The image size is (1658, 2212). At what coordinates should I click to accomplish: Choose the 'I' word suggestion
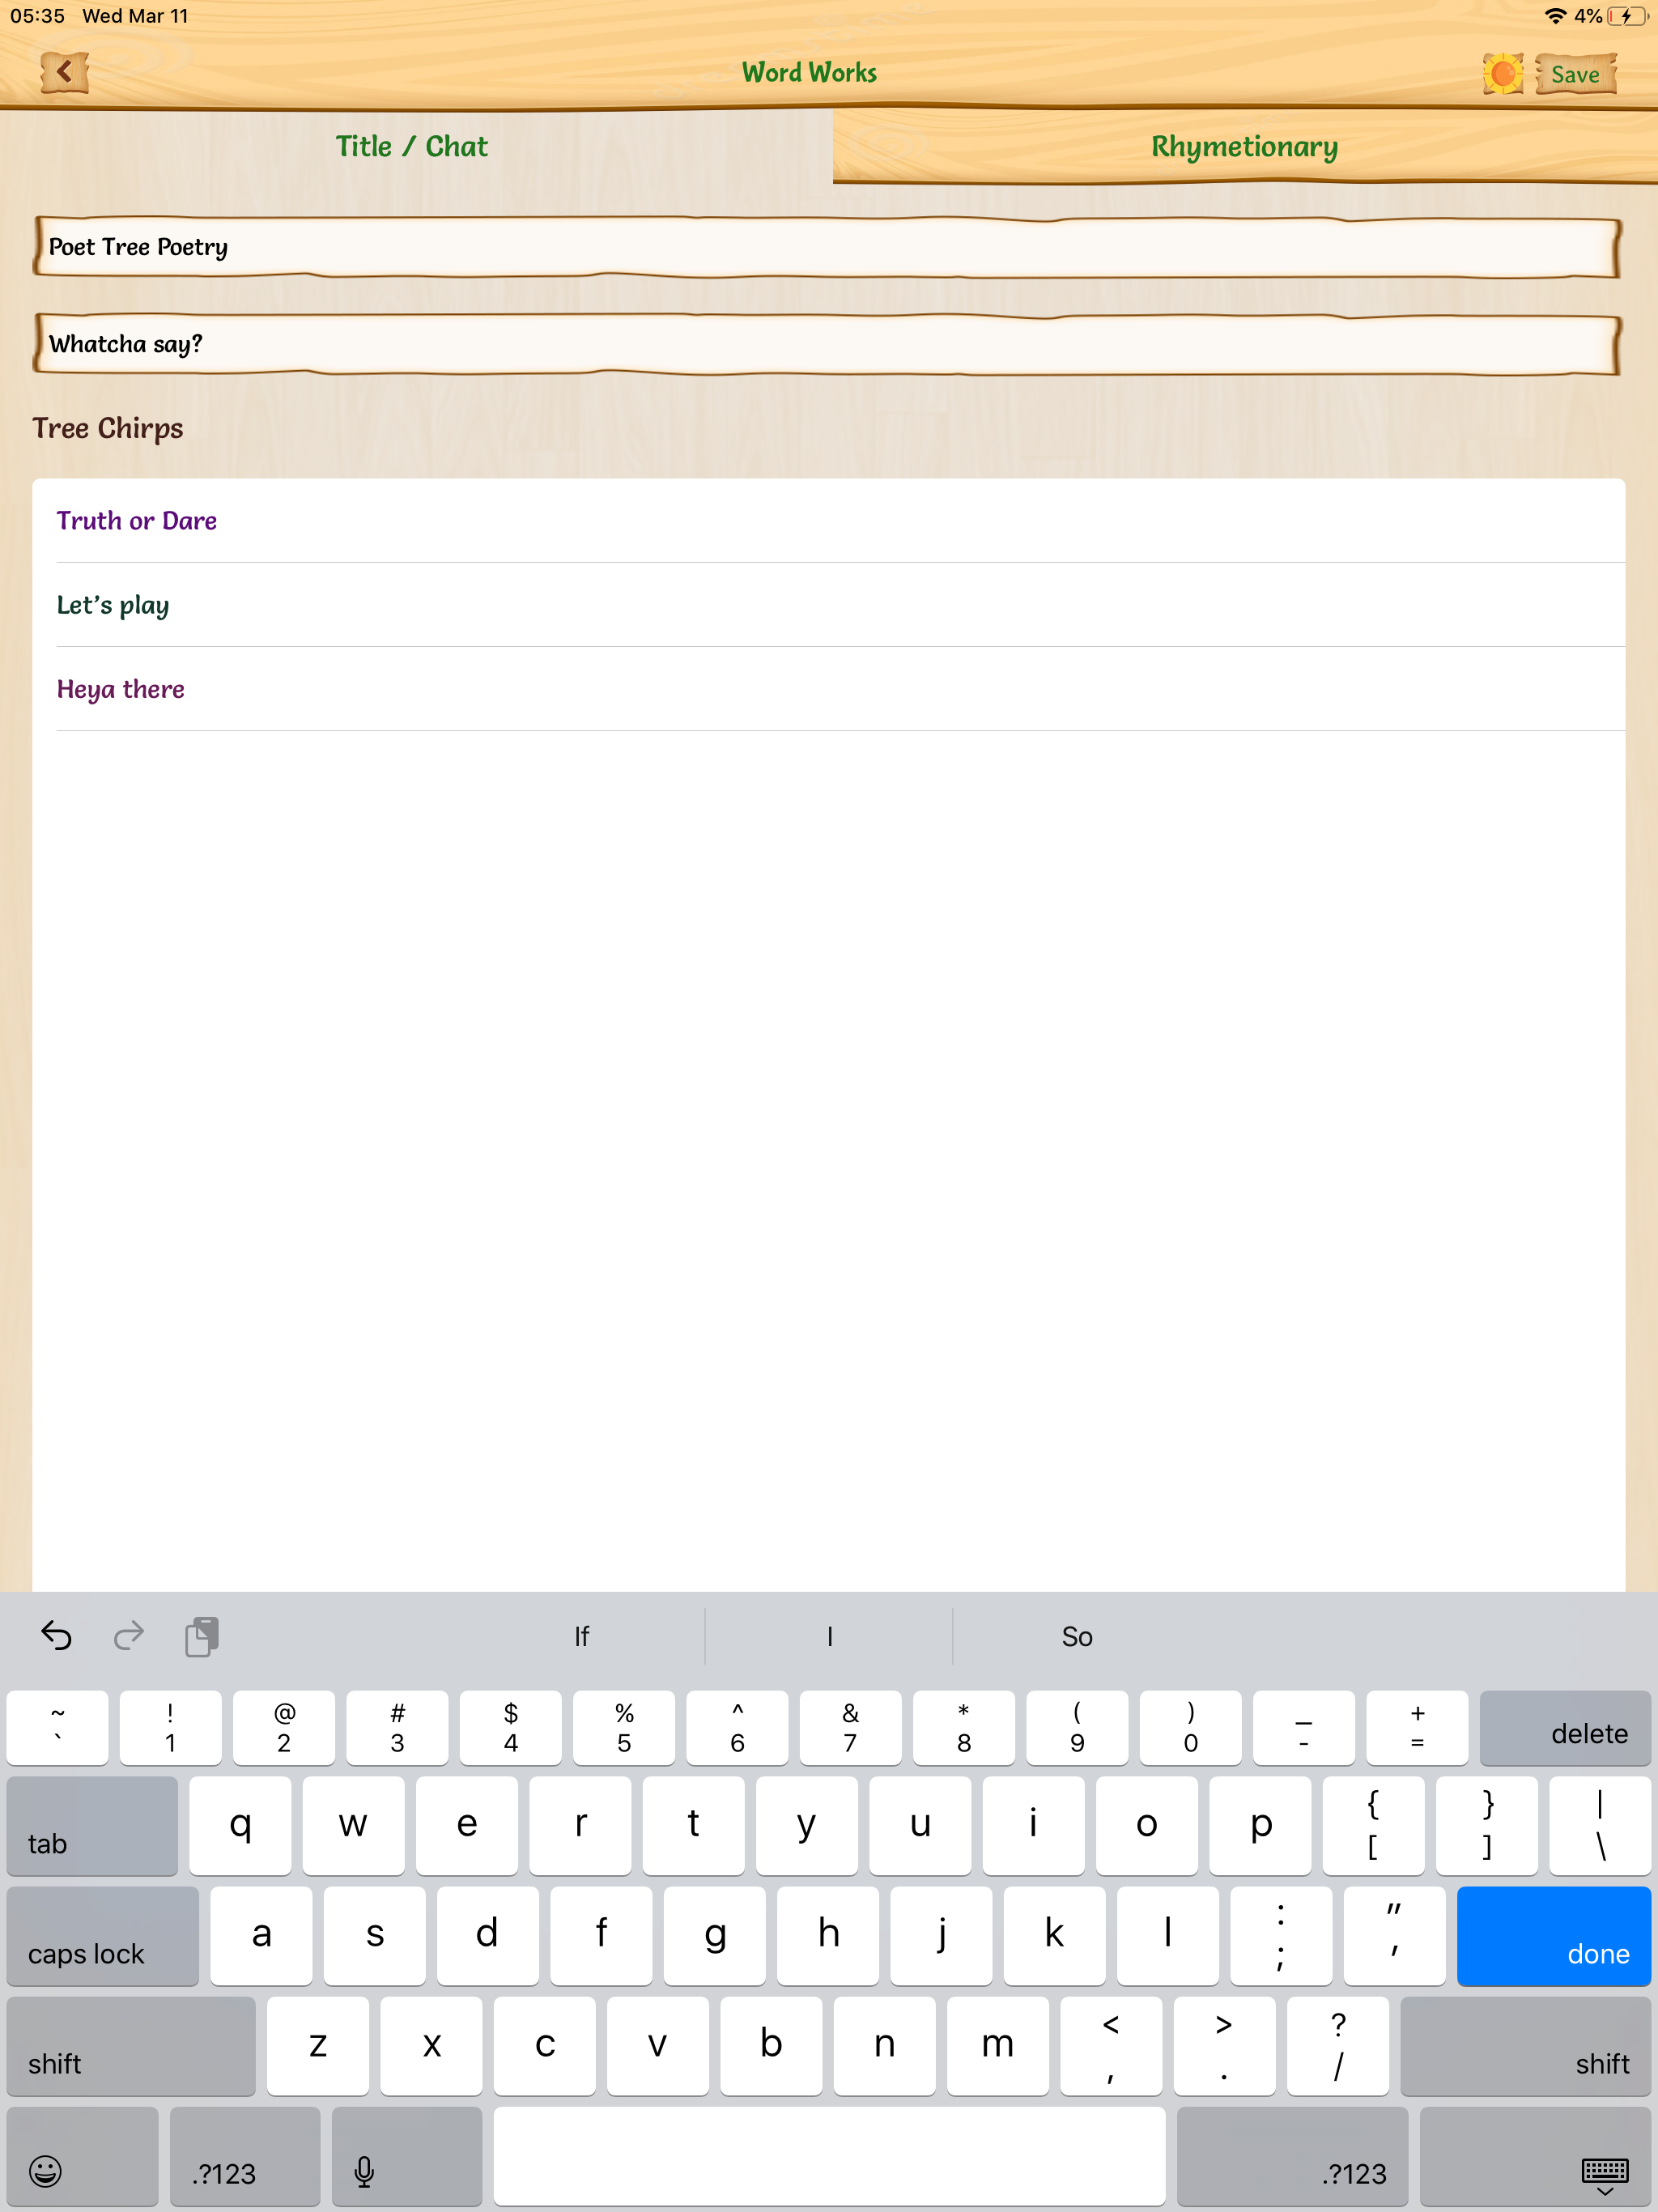click(x=829, y=1636)
